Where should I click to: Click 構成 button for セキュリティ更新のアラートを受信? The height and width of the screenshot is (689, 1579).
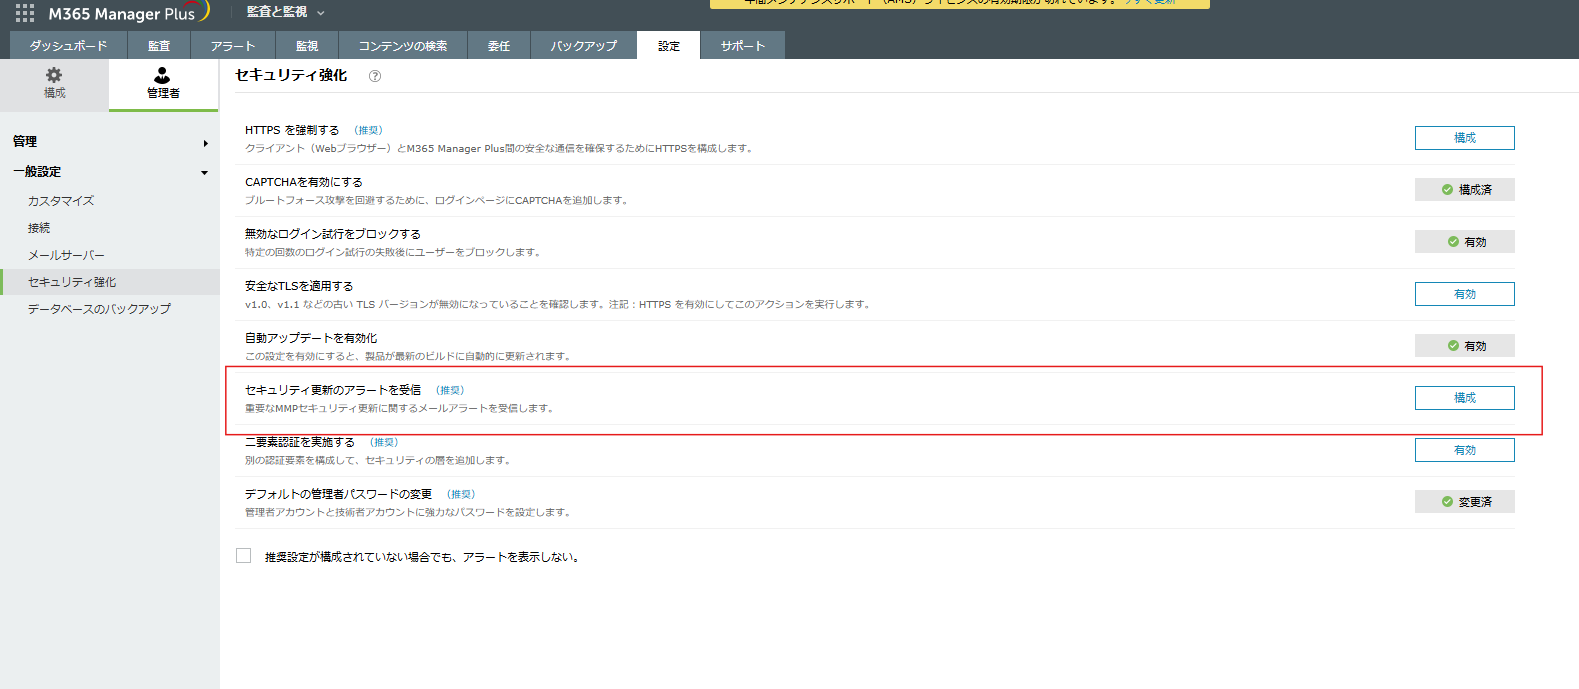tap(1464, 398)
